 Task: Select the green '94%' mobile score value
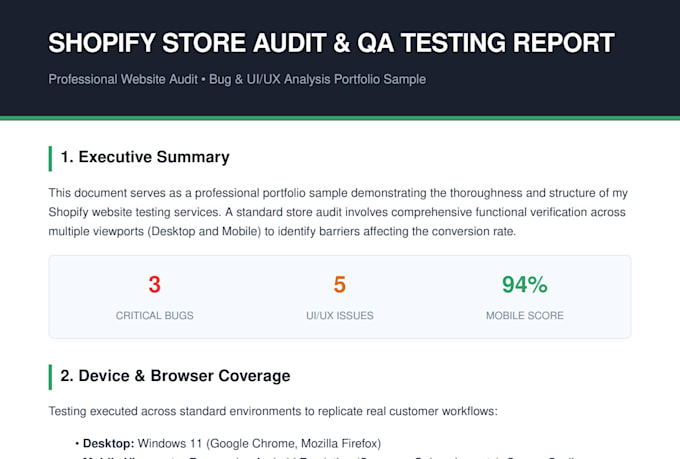[525, 285]
